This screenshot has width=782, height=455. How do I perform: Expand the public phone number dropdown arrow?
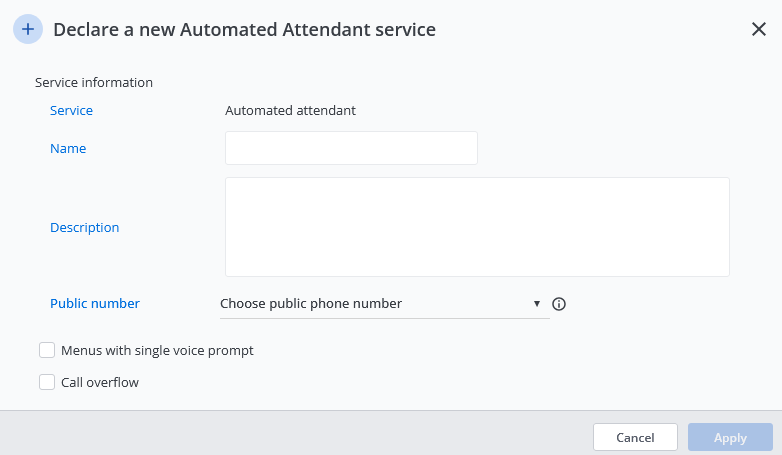tap(537, 303)
